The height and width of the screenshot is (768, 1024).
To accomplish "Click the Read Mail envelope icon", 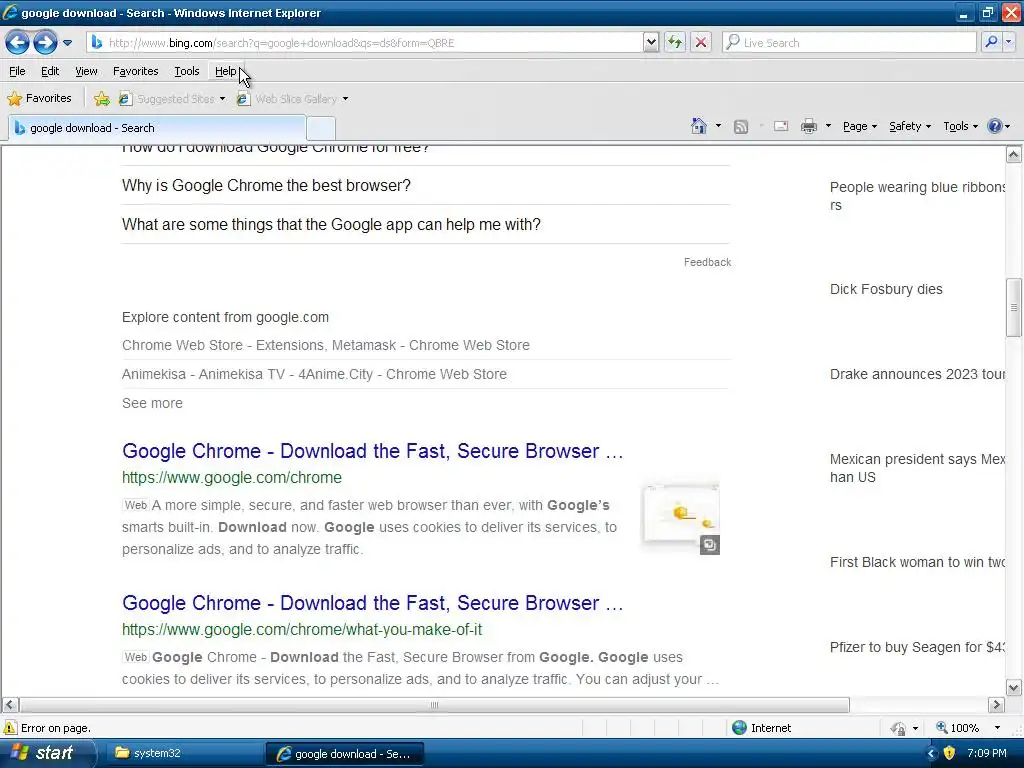I will pos(781,127).
